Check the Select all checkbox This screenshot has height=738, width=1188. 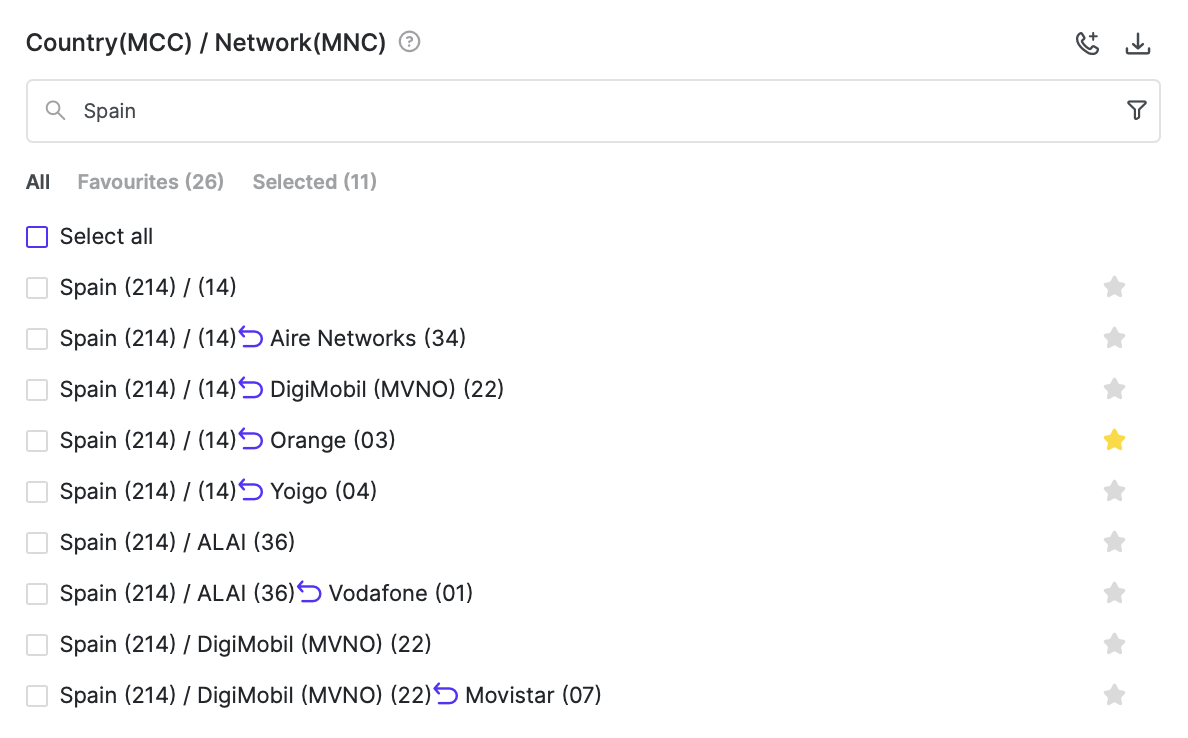37,237
